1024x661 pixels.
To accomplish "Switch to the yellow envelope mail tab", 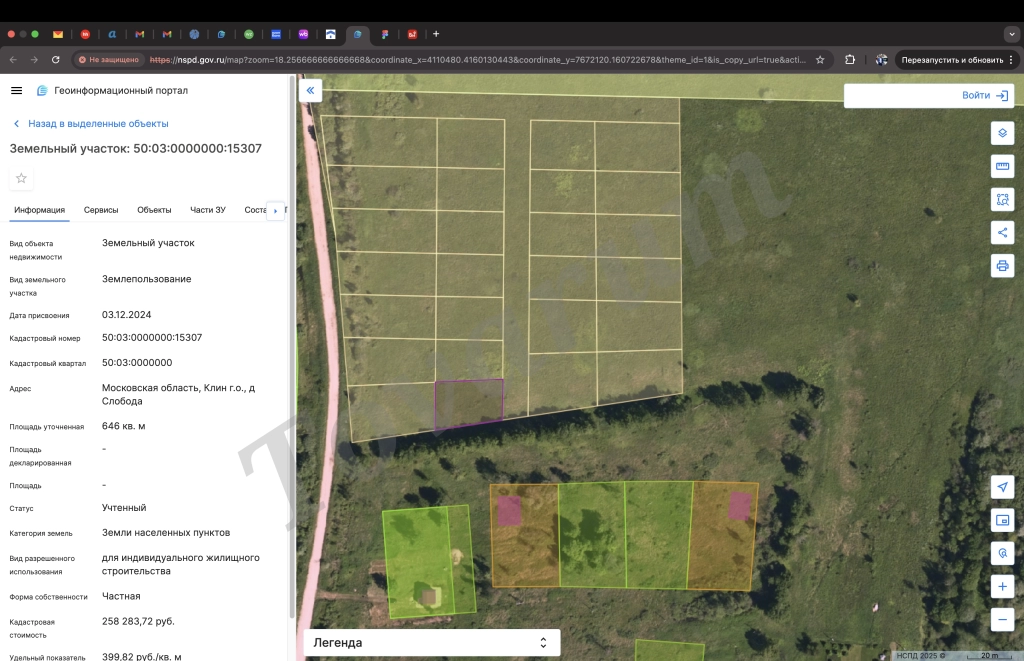I will (58, 34).
